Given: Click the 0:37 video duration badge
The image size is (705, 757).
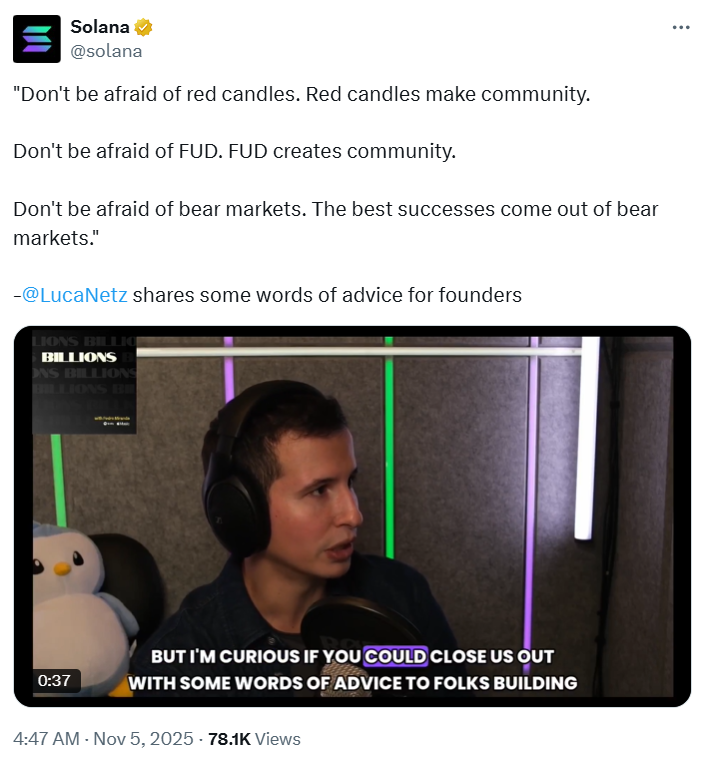Looking at the screenshot, I should click(54, 681).
